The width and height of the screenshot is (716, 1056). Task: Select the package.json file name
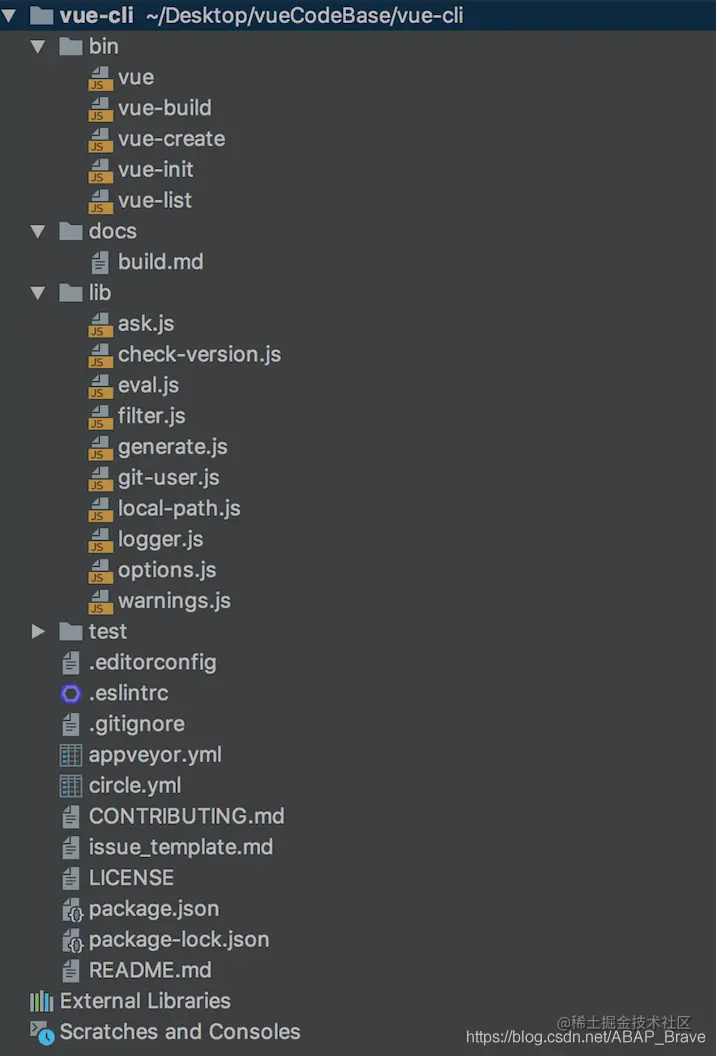pos(154,909)
